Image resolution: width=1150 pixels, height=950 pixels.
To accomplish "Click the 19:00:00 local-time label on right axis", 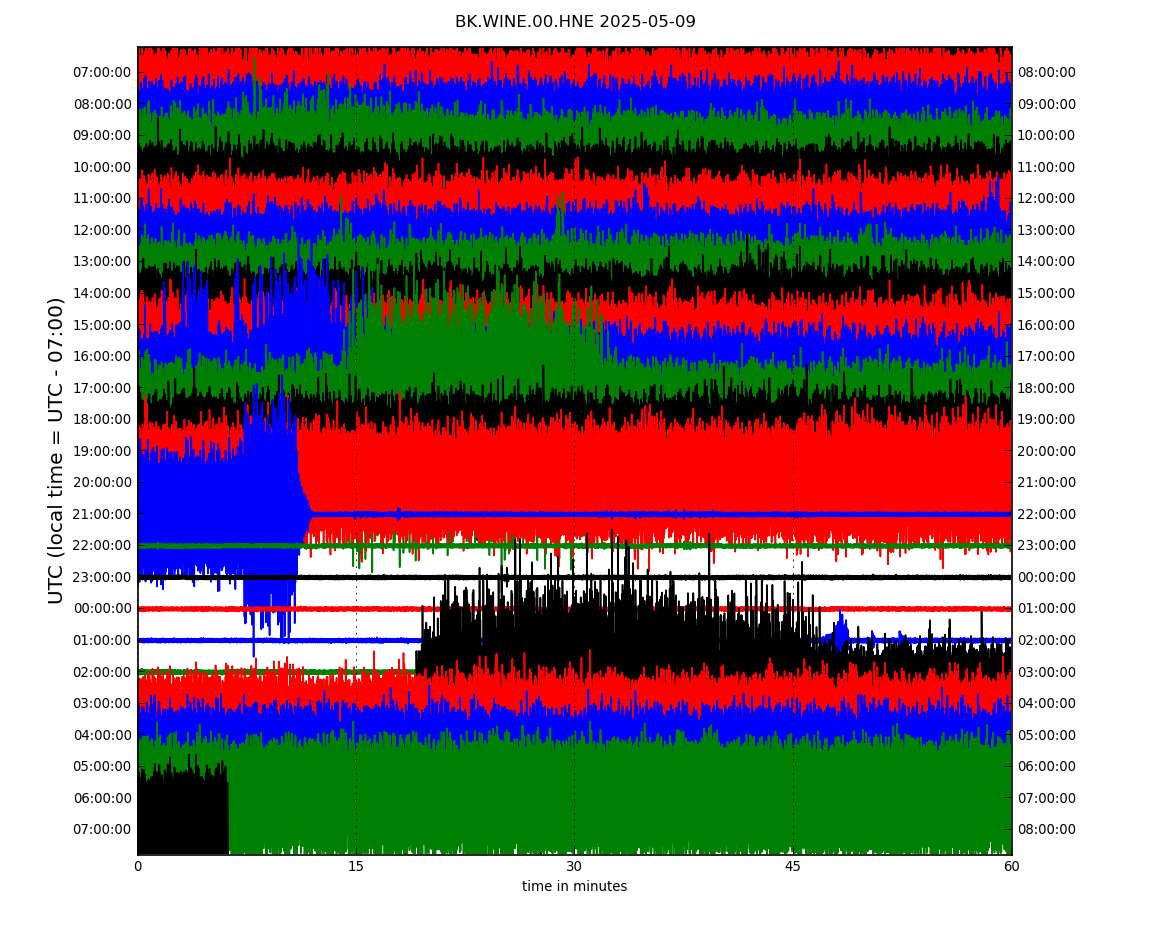I will click(x=1047, y=420).
